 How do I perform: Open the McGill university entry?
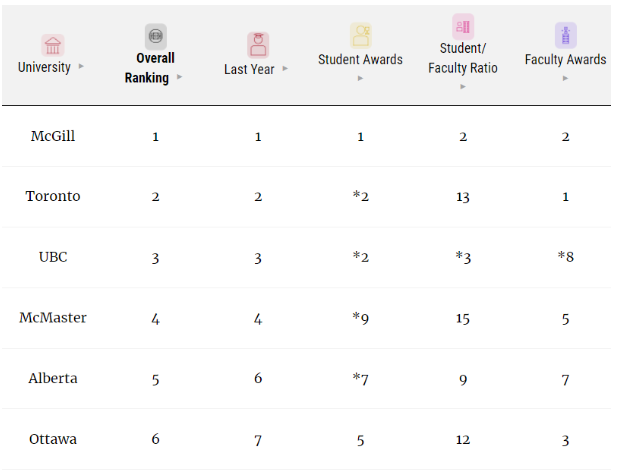pyautogui.click(x=53, y=136)
